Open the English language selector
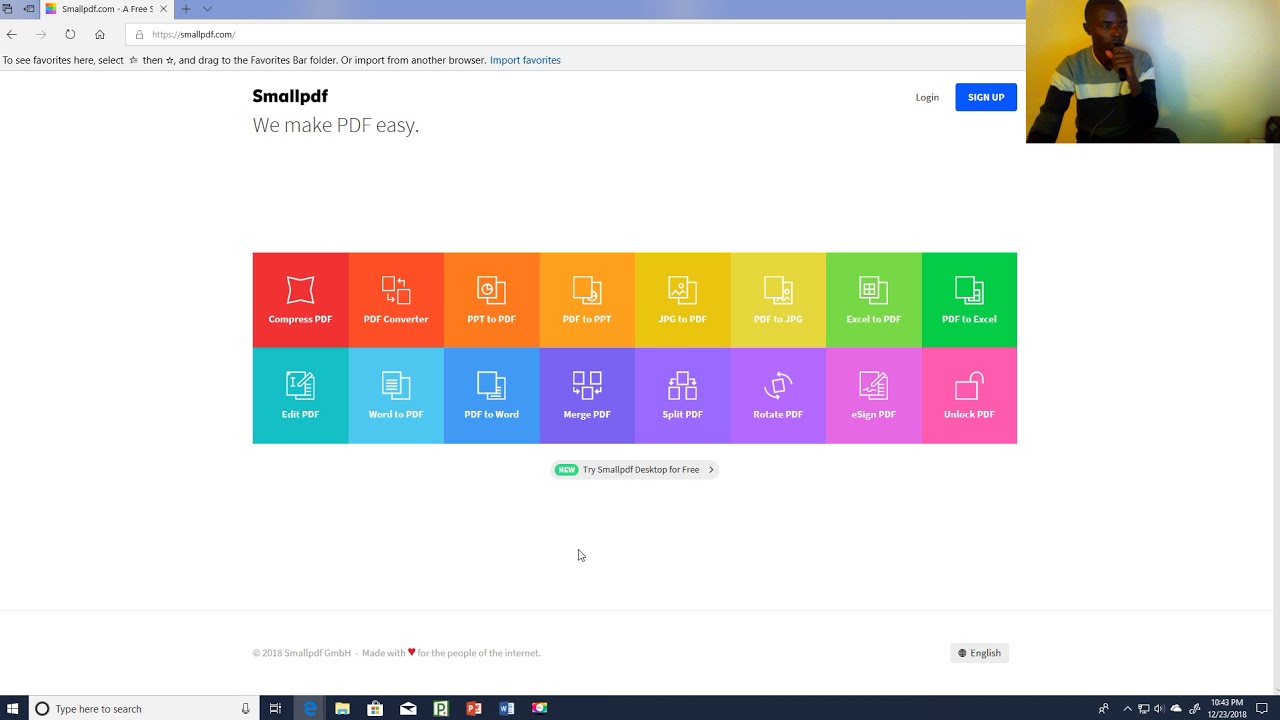1280x720 pixels. coord(979,653)
